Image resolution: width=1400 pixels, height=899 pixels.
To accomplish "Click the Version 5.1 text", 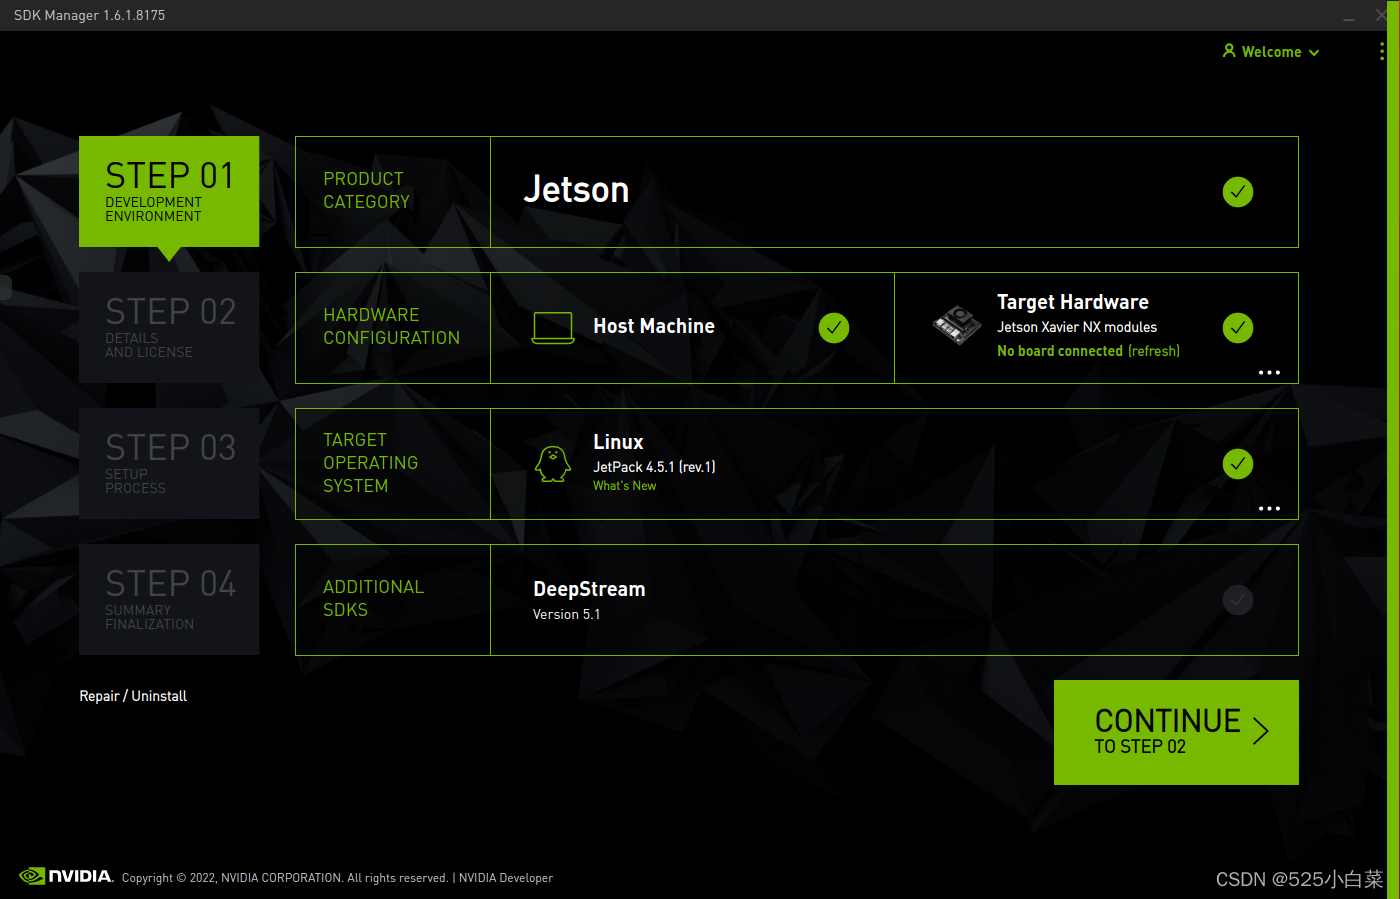I will (567, 615).
